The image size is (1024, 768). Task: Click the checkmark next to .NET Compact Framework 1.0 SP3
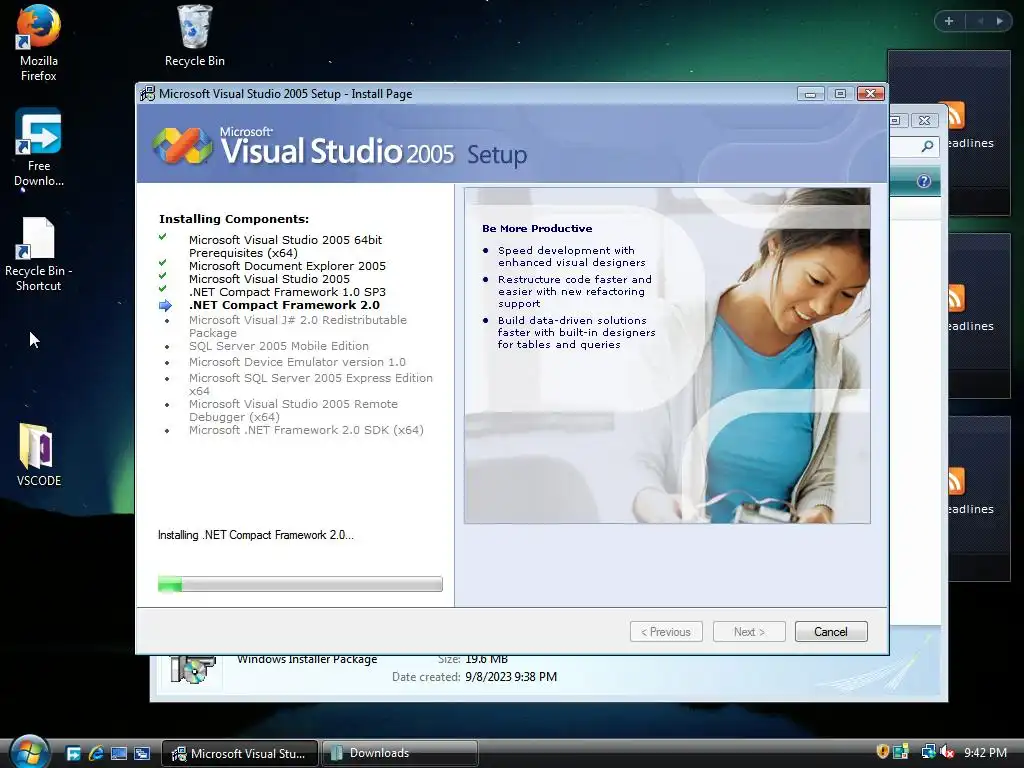(x=163, y=289)
